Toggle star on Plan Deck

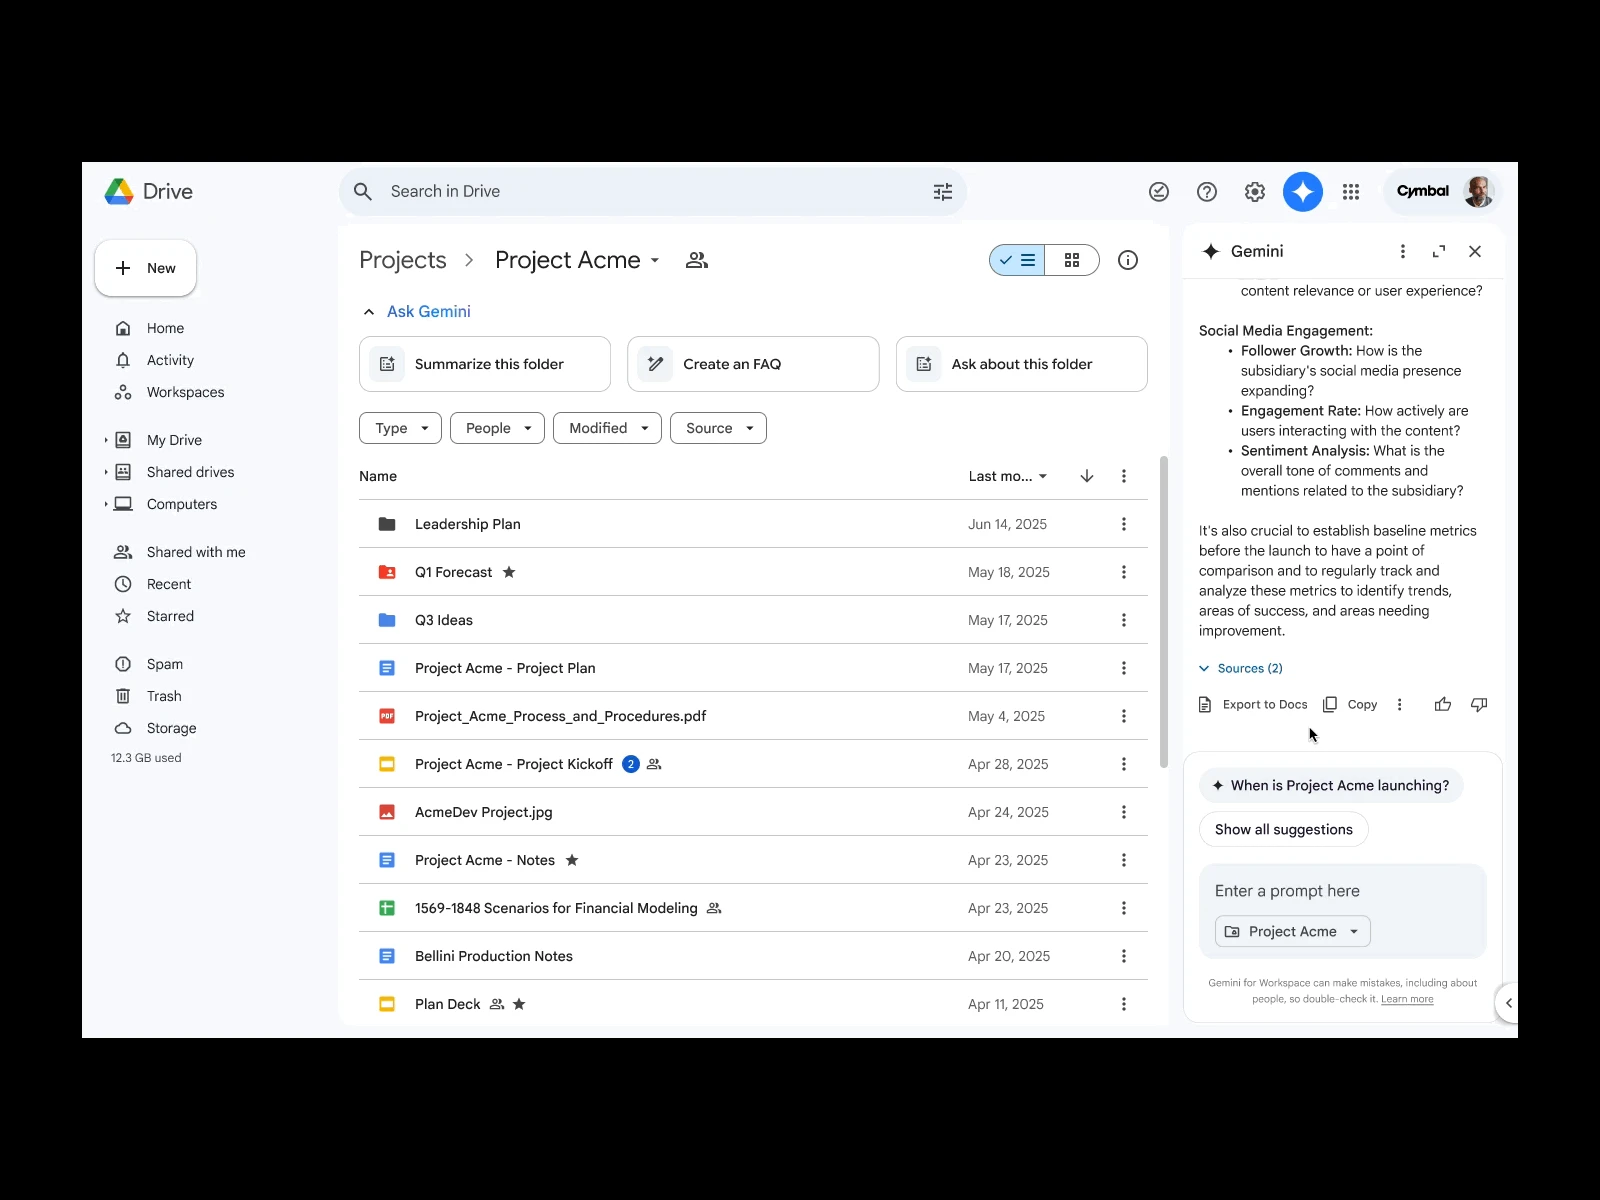pyautogui.click(x=519, y=1004)
